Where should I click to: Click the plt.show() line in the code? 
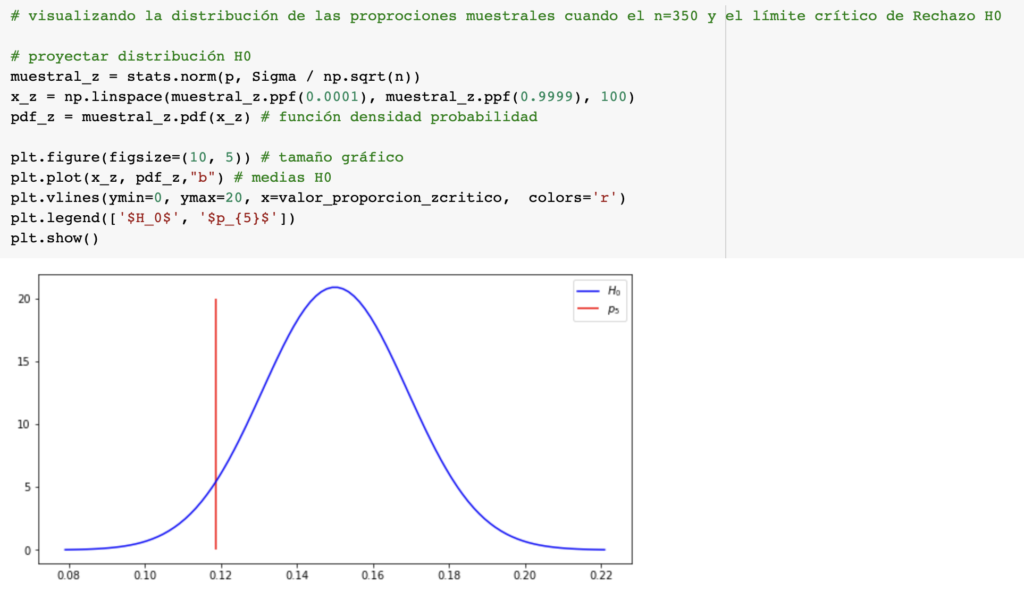(x=55, y=238)
